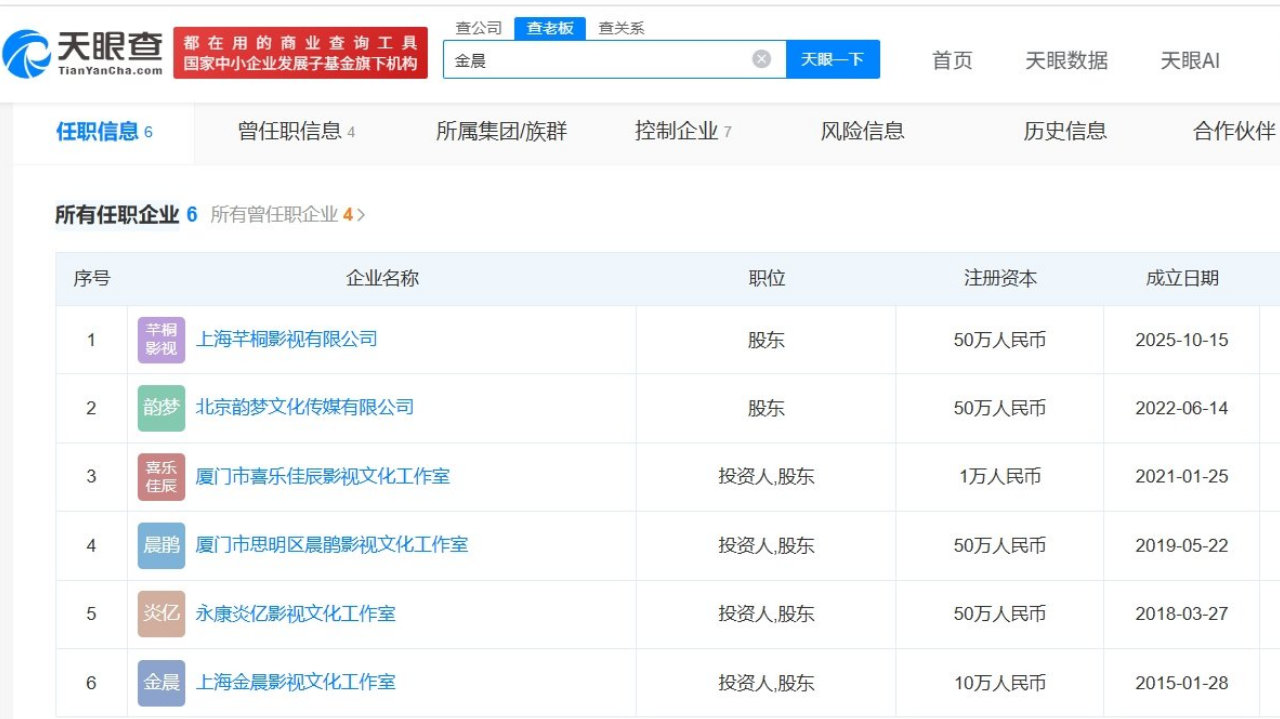1280x719 pixels.
Task: Open 天眼数据 in top navigation
Action: 1066,60
